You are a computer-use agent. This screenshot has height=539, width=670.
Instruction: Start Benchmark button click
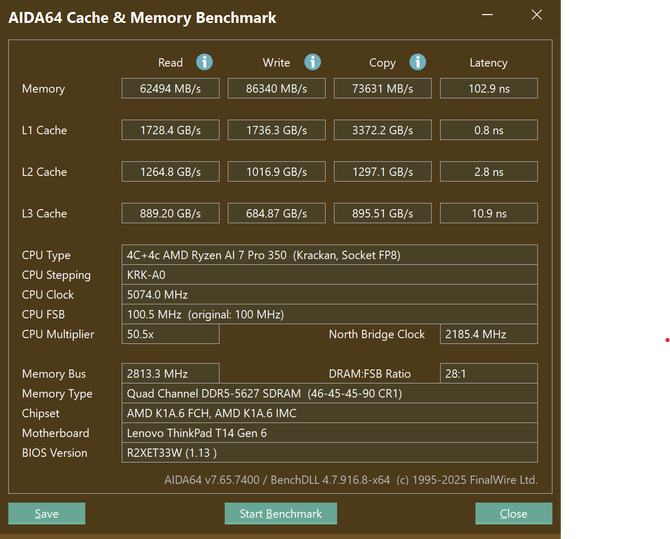point(280,513)
